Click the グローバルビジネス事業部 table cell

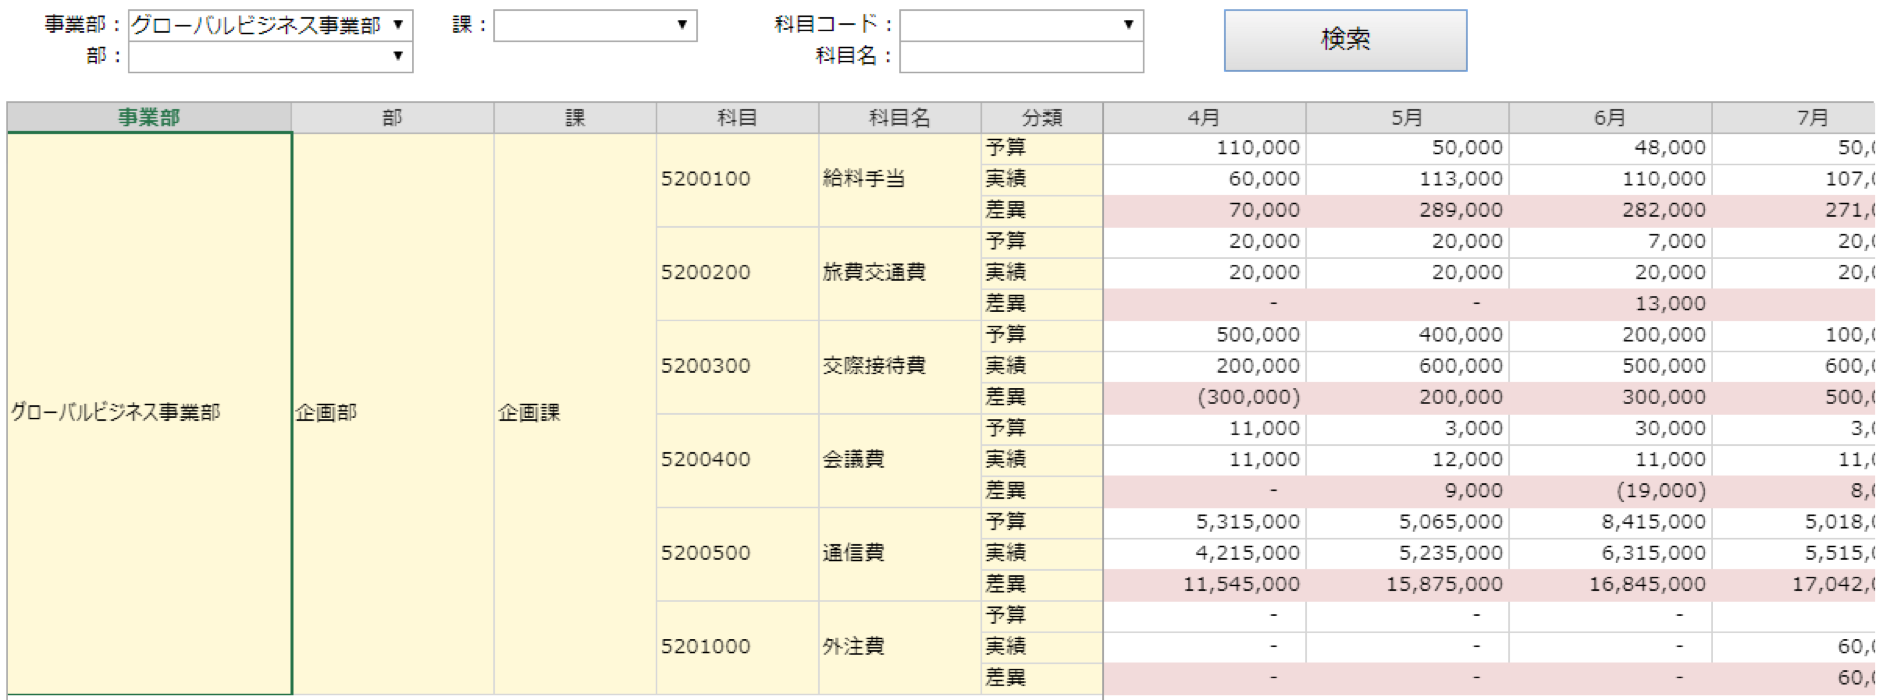(x=149, y=412)
